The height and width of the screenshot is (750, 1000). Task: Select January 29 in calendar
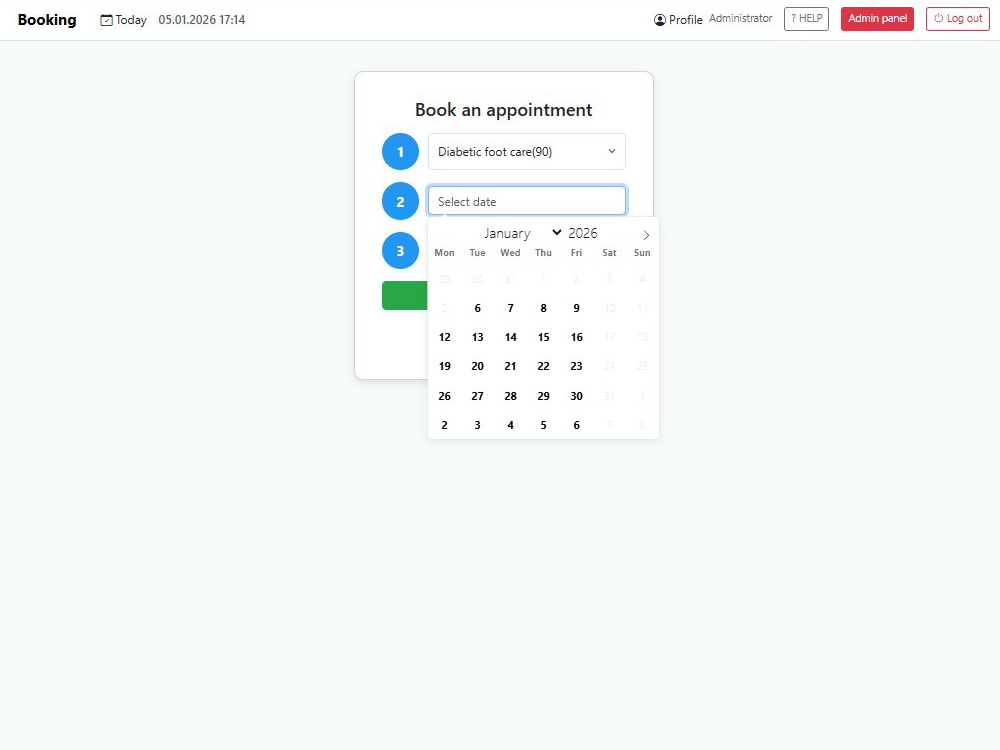coord(543,396)
